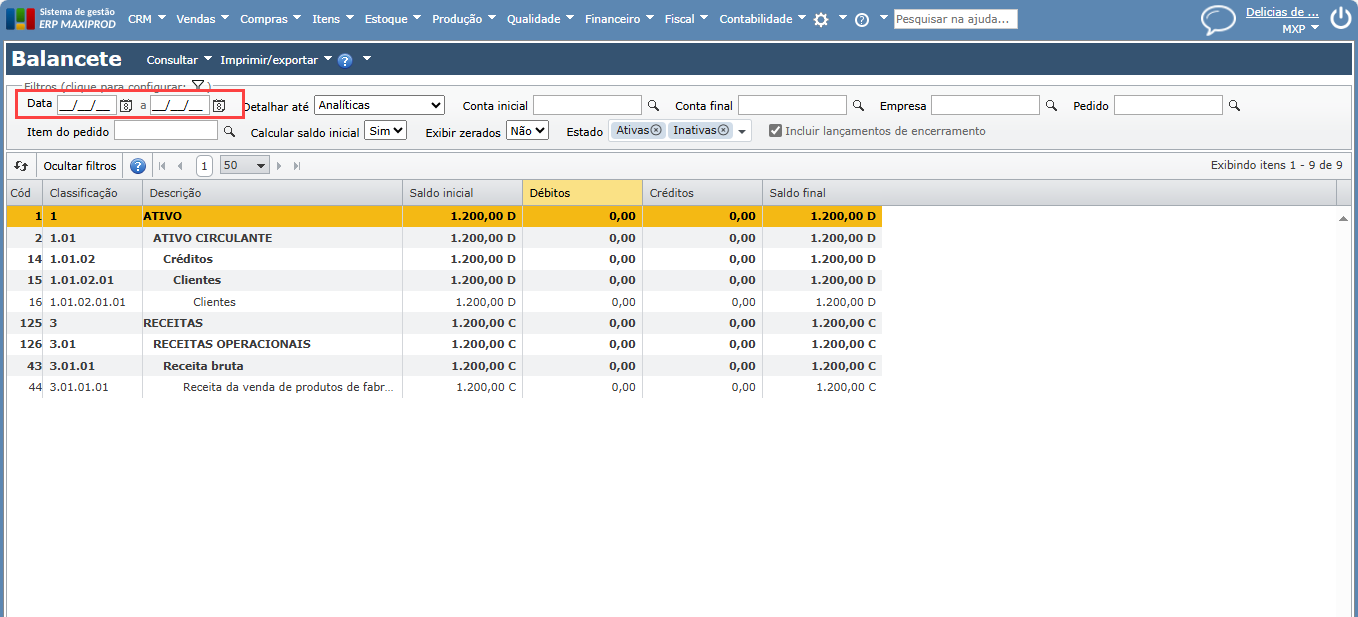Click the filter funnel configure icon
Screen dimensions: 1358x617
coord(198,86)
